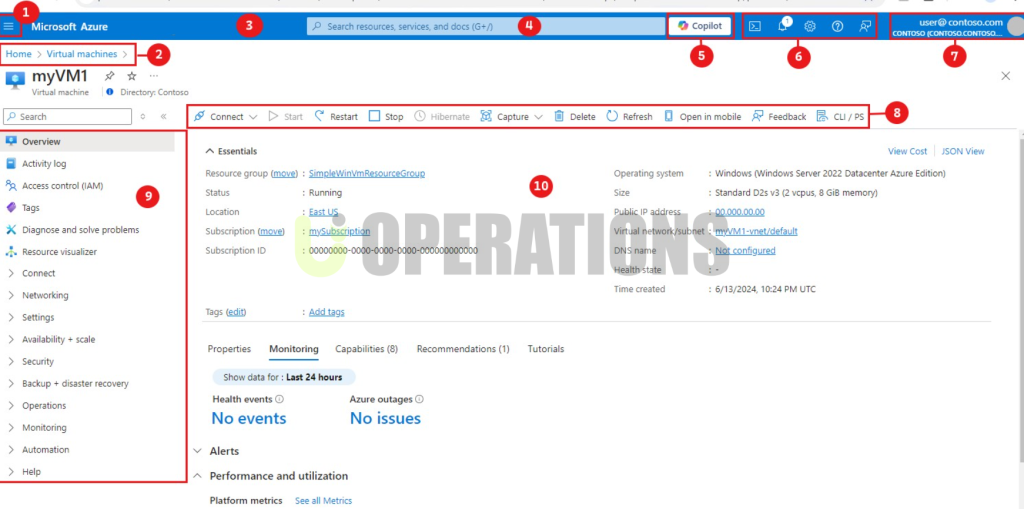
Task: Stop the virtual machine
Action: 386,116
